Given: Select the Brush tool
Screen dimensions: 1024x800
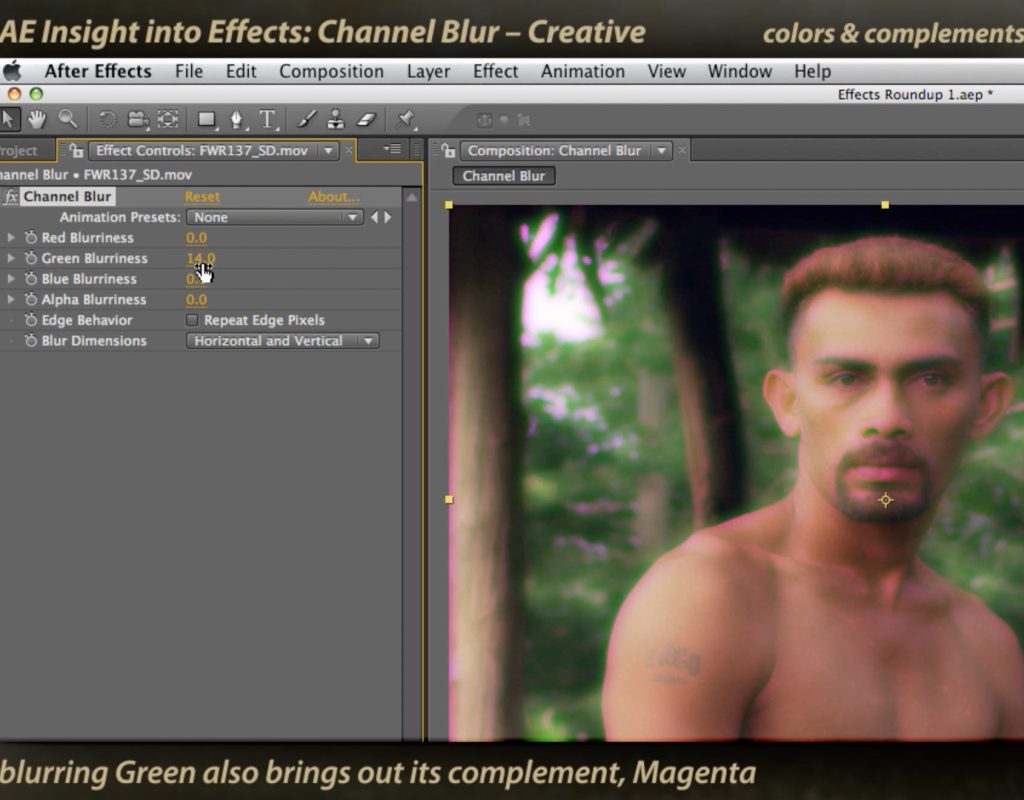Looking at the screenshot, I should (x=306, y=120).
